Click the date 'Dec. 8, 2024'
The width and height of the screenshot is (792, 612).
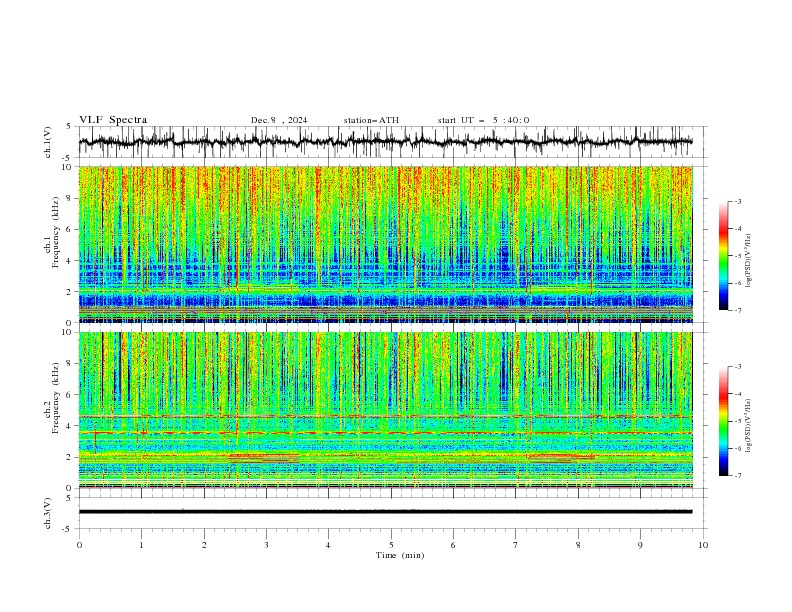click(279, 120)
